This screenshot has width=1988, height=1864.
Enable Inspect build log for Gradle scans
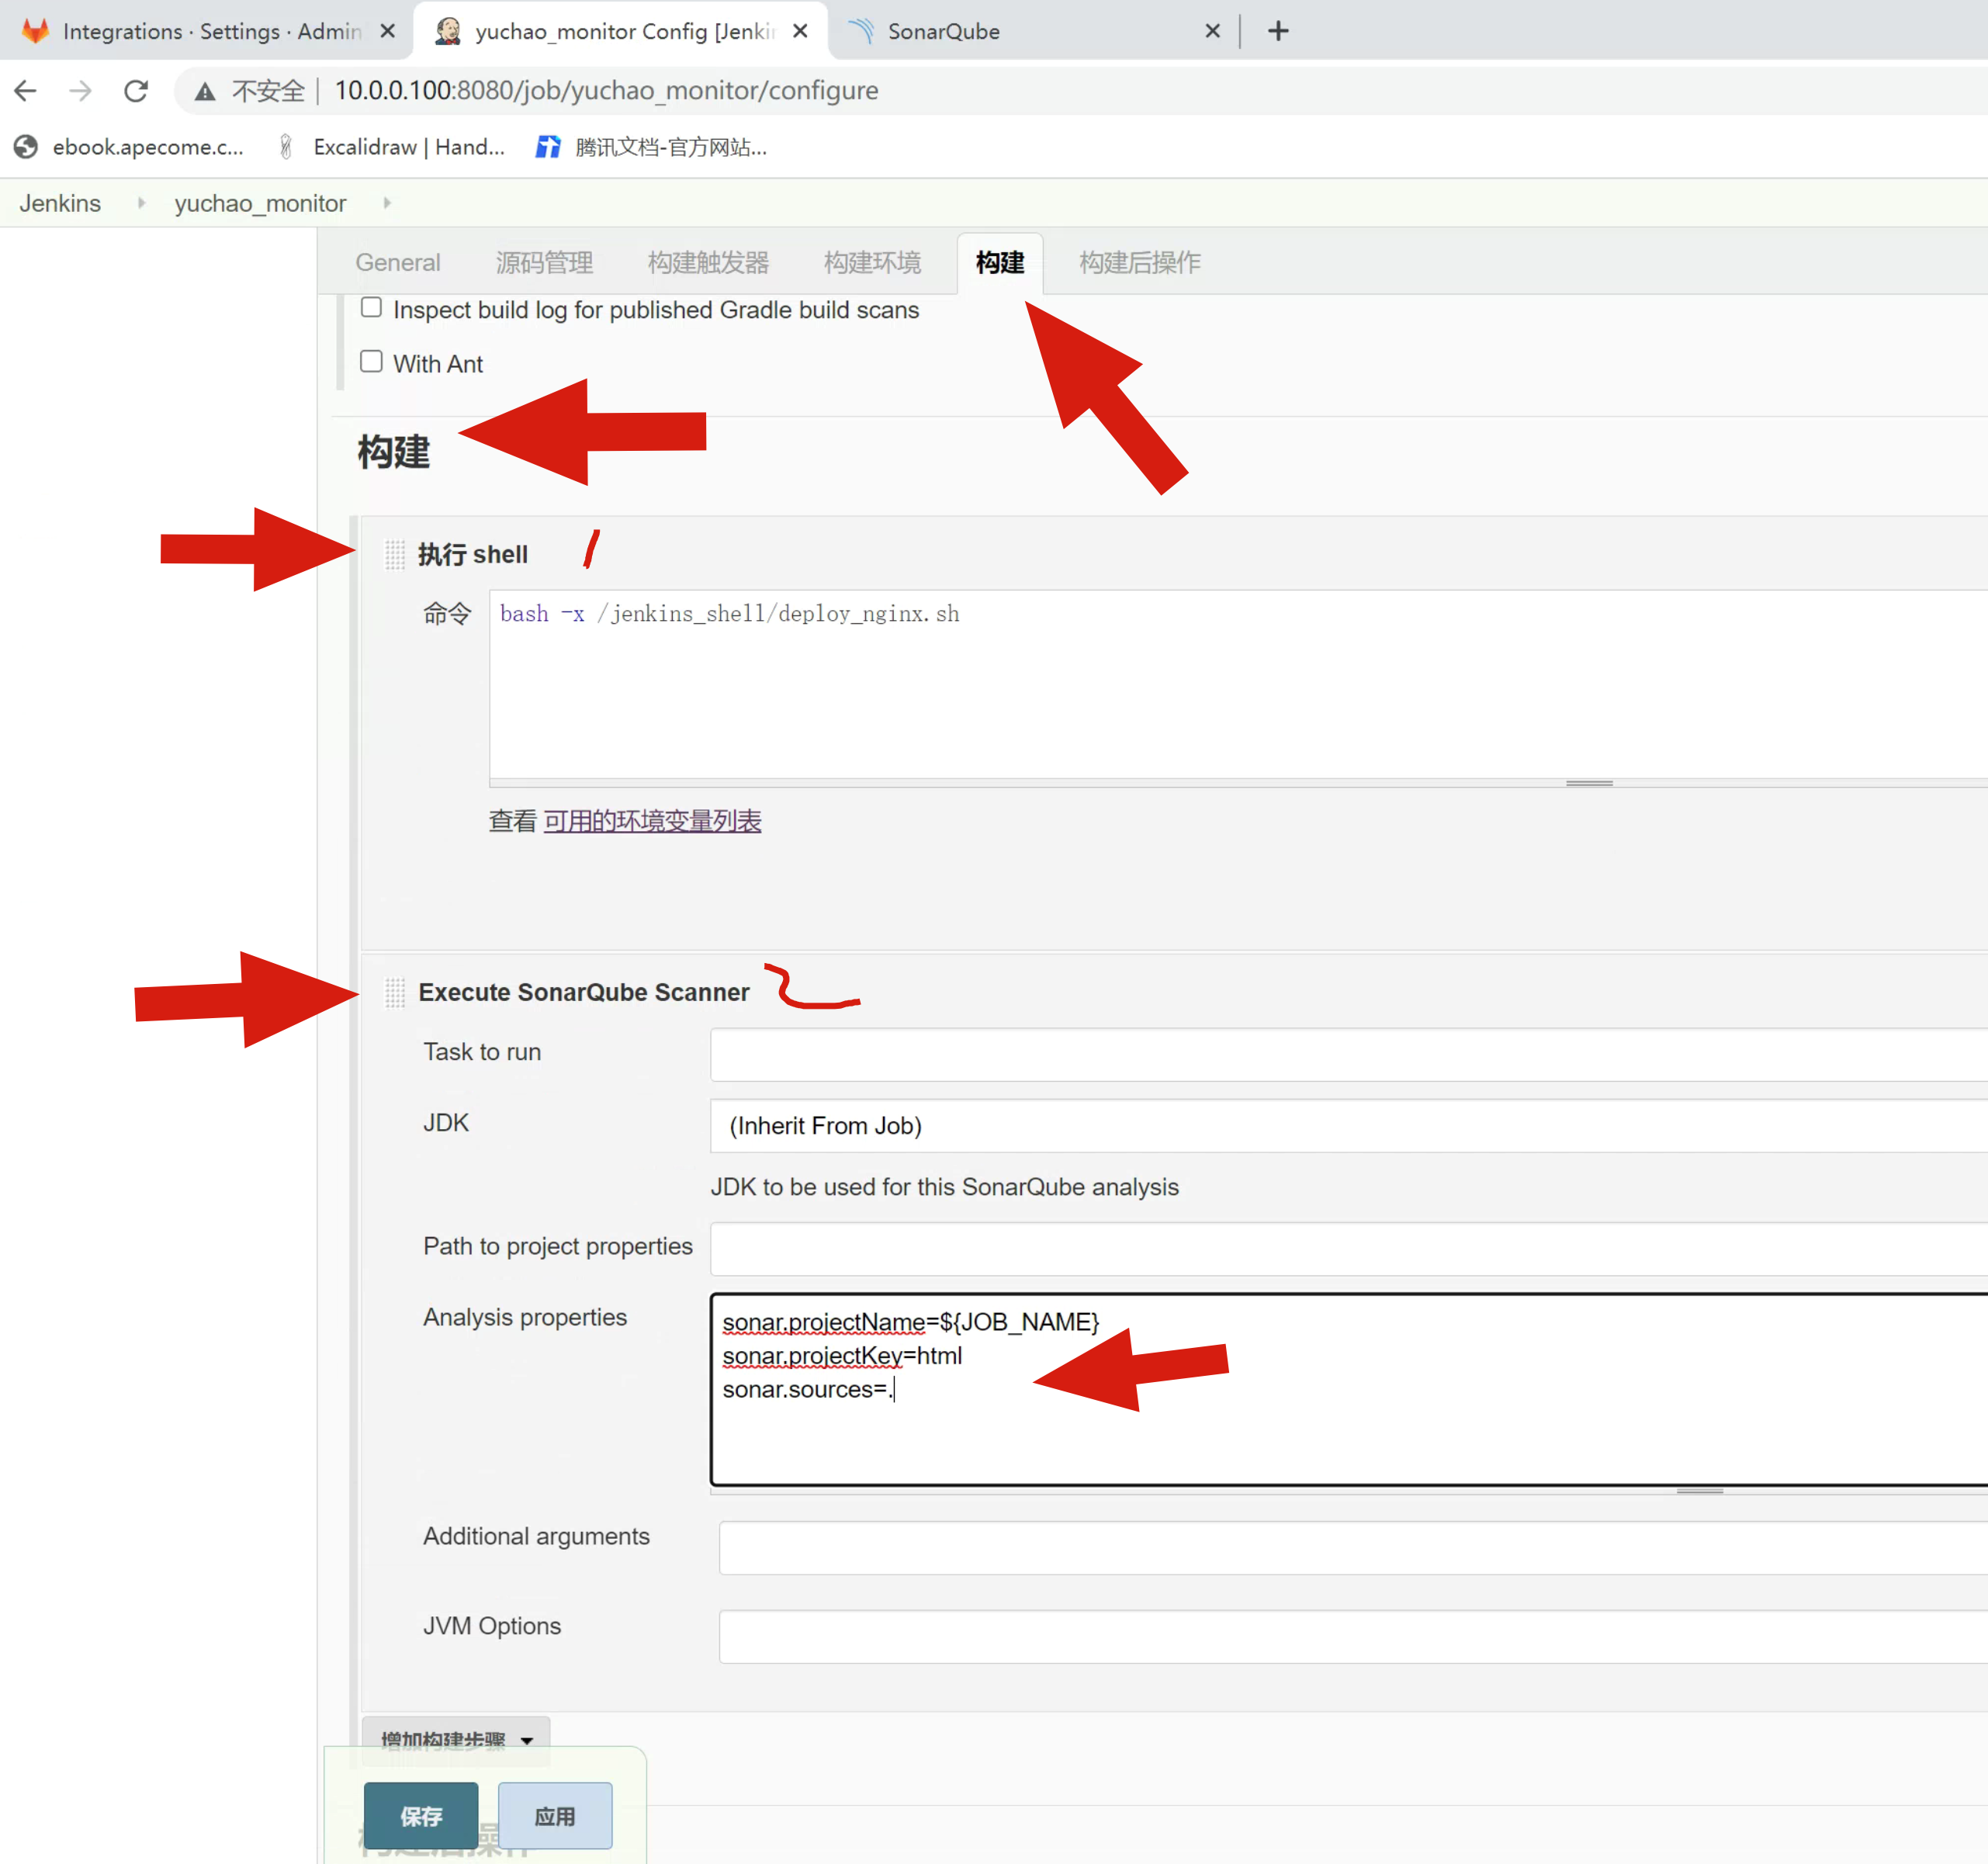click(371, 308)
